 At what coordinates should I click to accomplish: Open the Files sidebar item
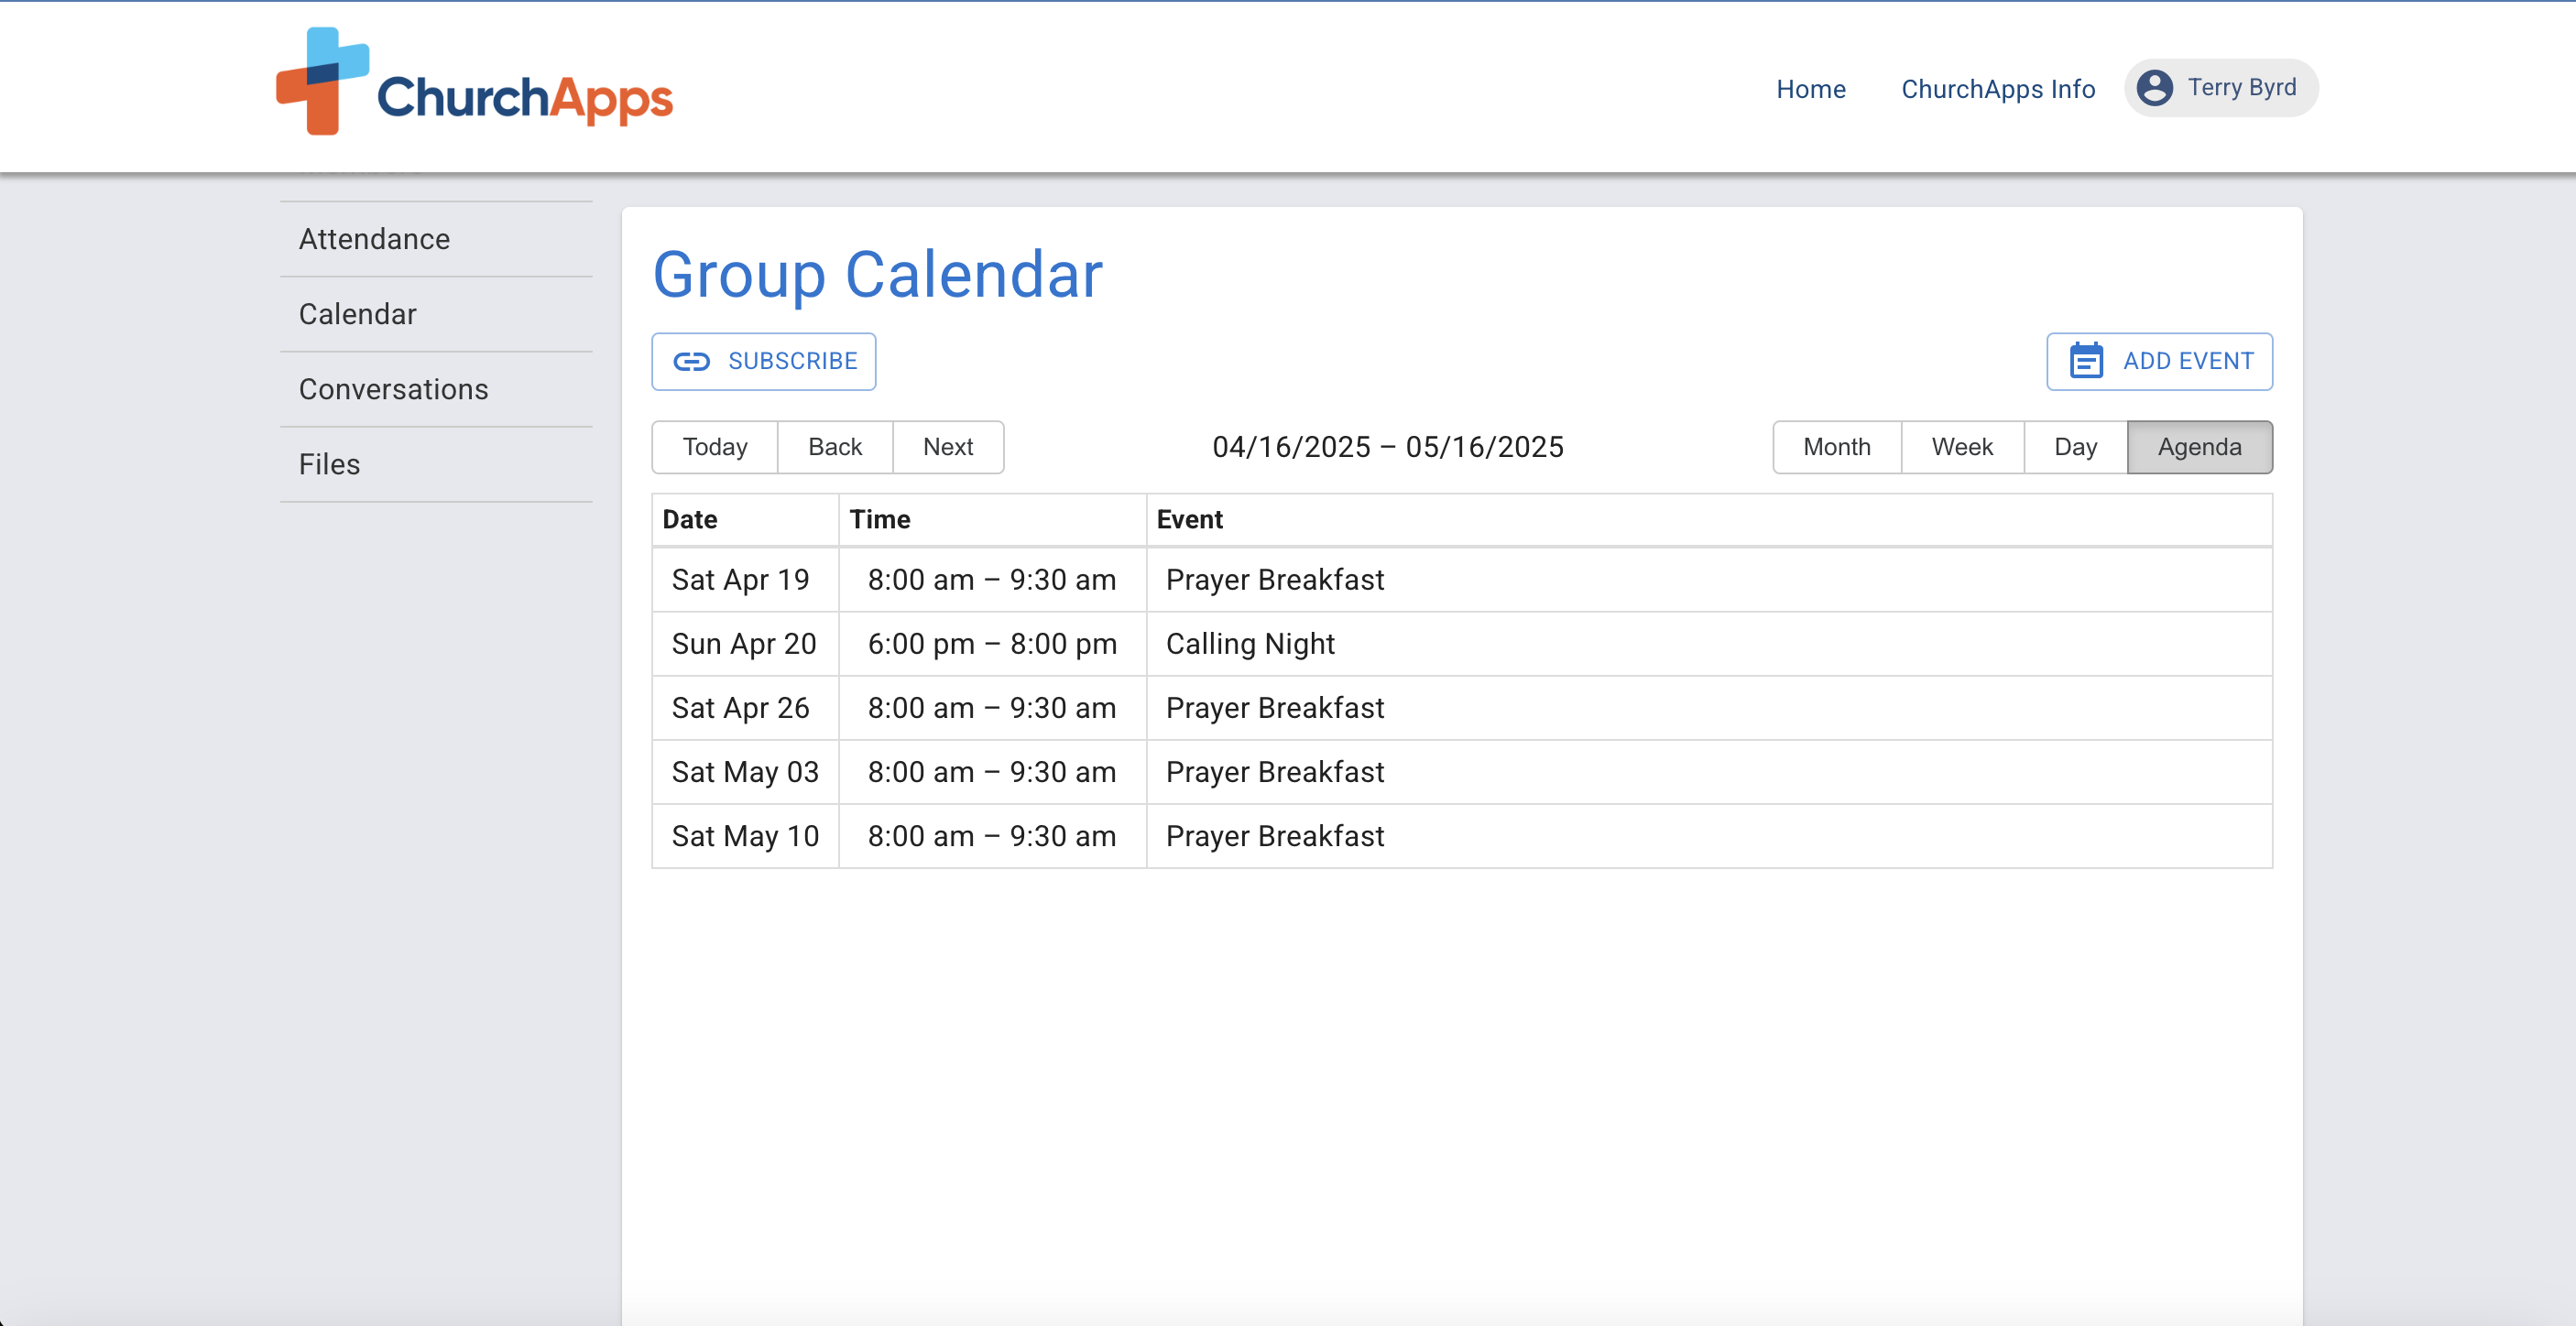[329, 464]
